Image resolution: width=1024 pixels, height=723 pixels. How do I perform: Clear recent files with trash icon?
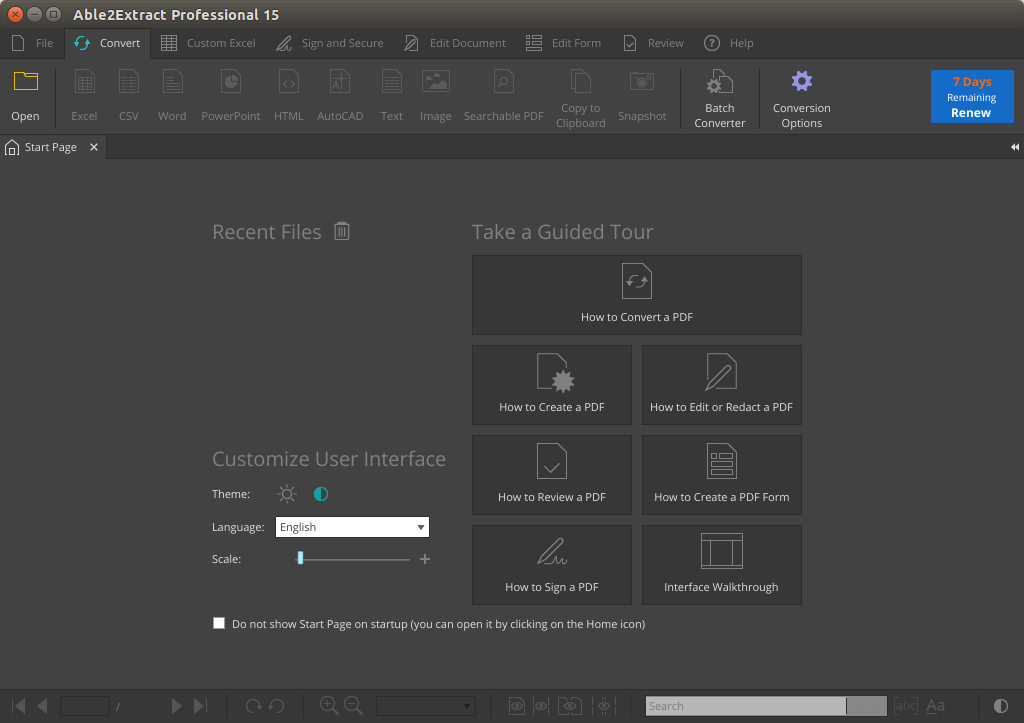[x=342, y=231]
